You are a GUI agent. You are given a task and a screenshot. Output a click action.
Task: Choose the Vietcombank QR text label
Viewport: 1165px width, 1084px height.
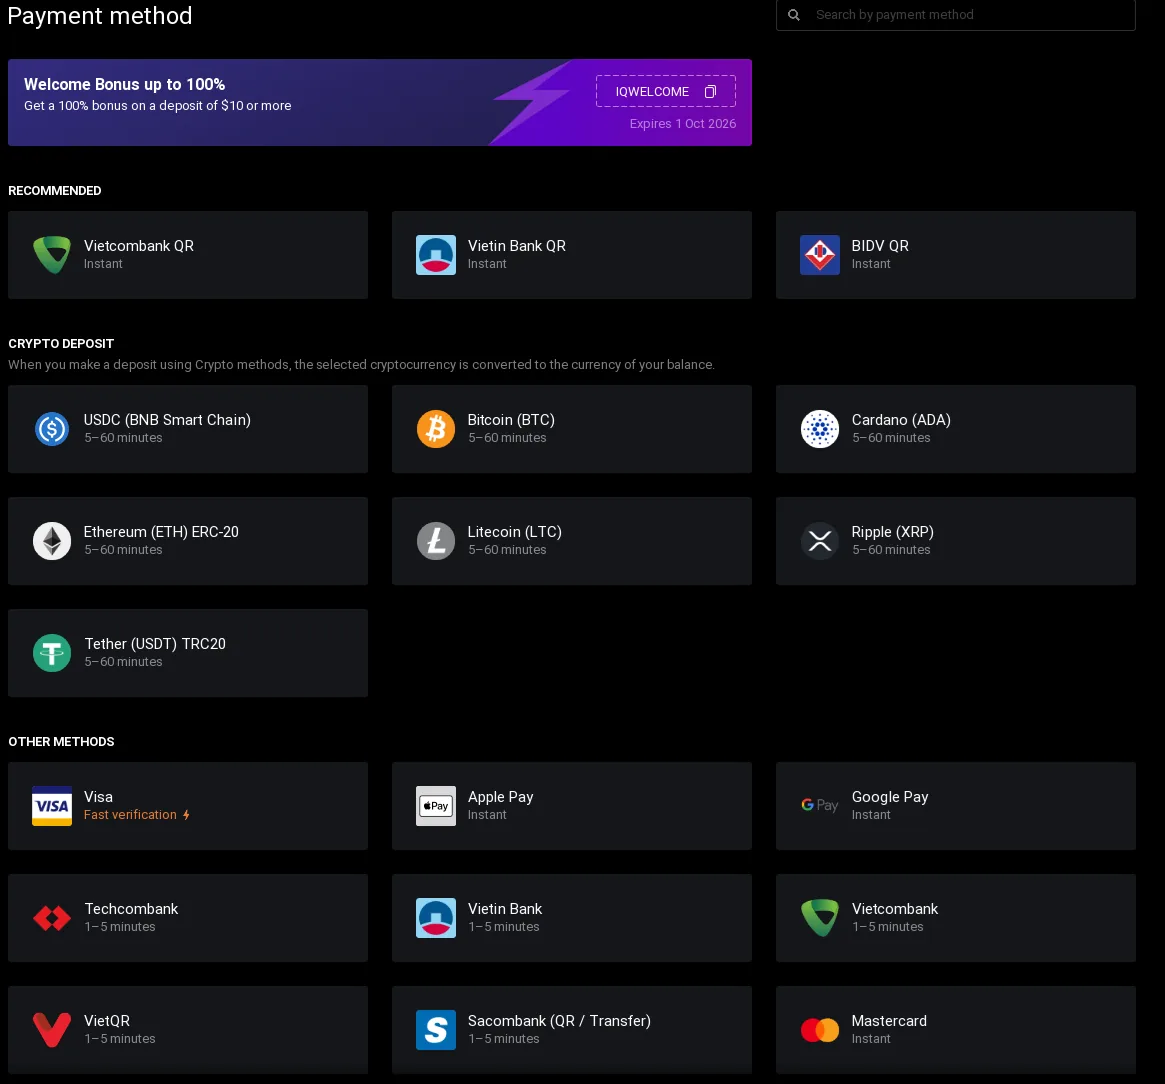pyautogui.click(x=139, y=246)
